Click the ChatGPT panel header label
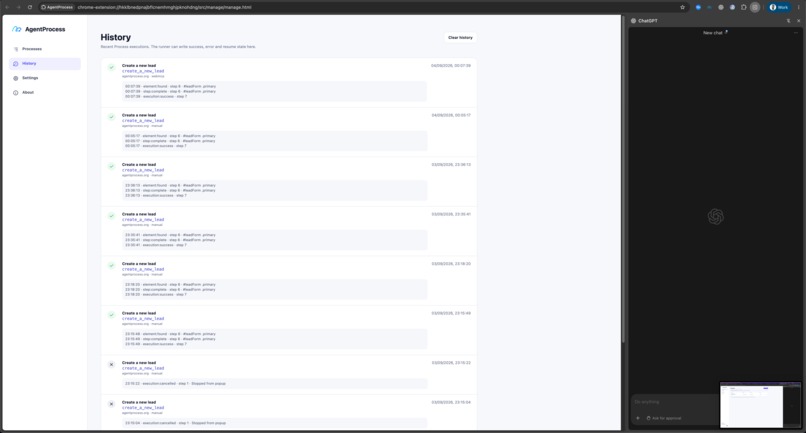The height and width of the screenshot is (433, 806). pos(648,21)
